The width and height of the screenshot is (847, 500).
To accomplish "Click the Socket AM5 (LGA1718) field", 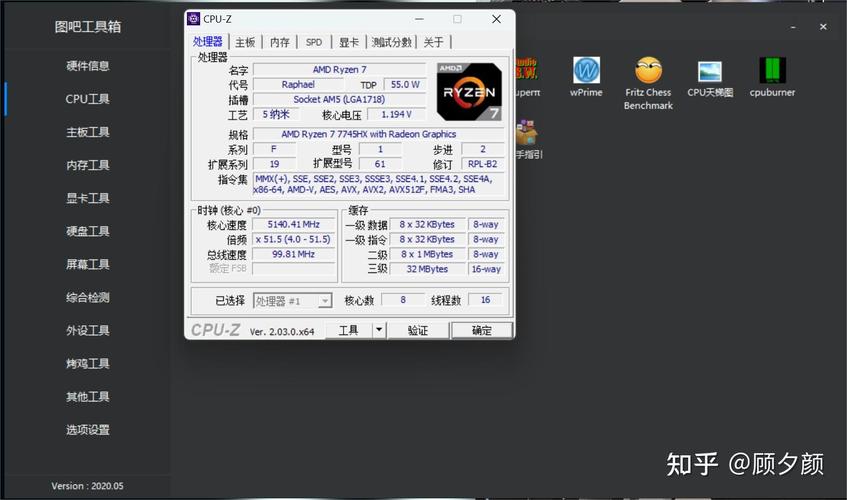I will [339, 99].
